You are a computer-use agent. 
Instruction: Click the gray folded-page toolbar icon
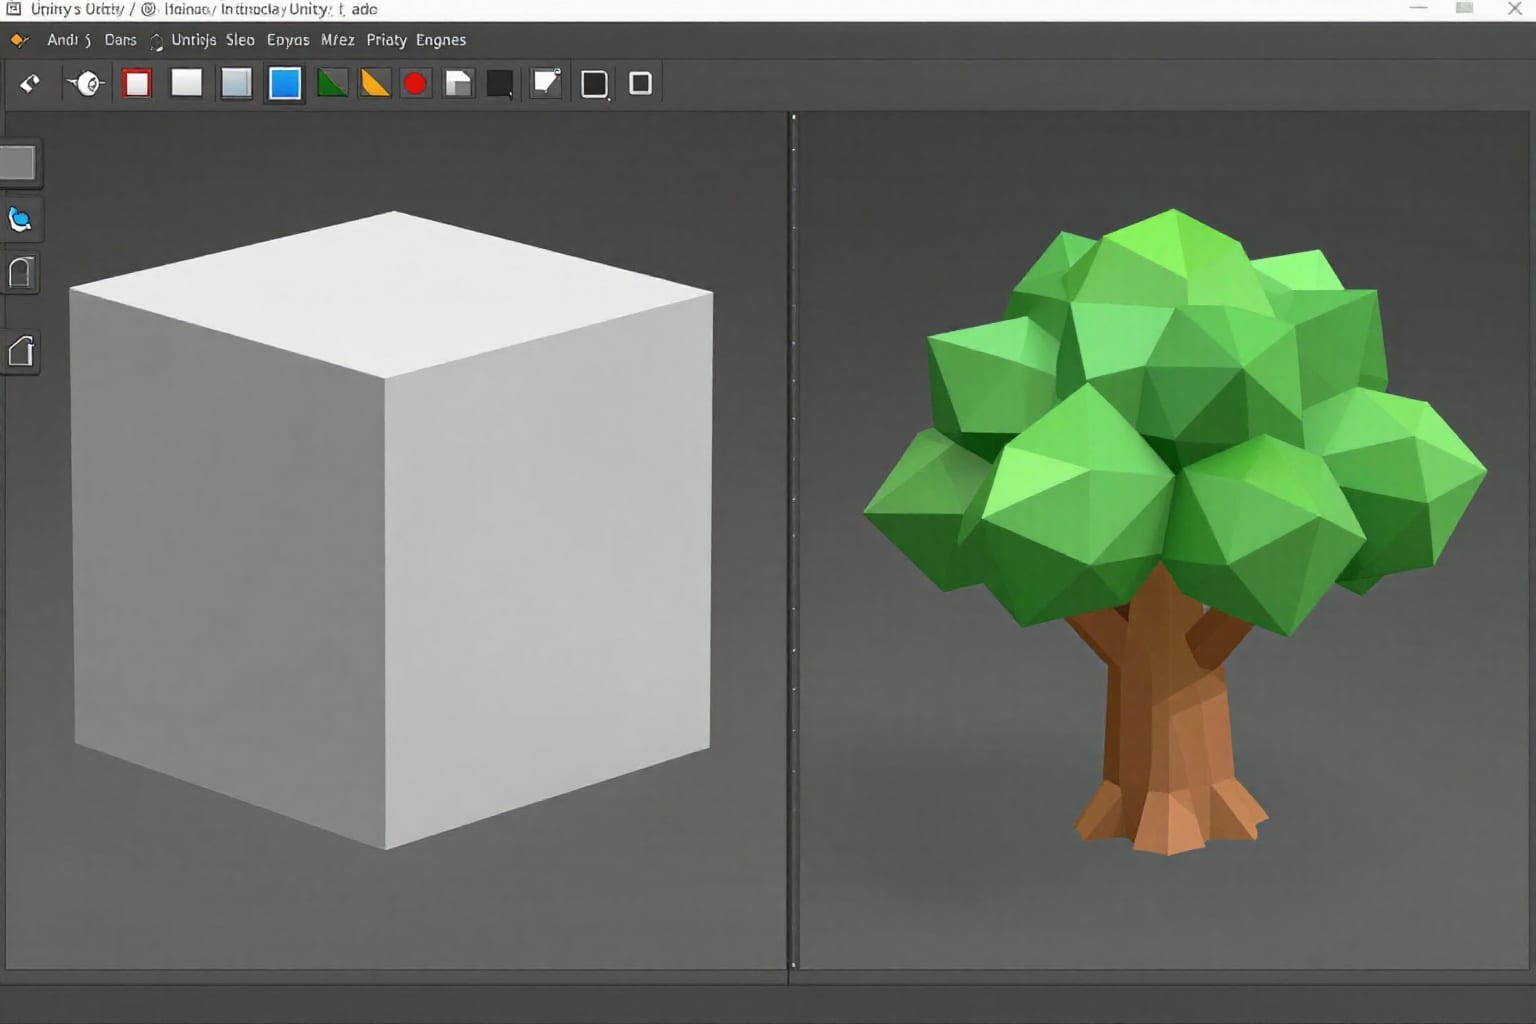tap(458, 83)
